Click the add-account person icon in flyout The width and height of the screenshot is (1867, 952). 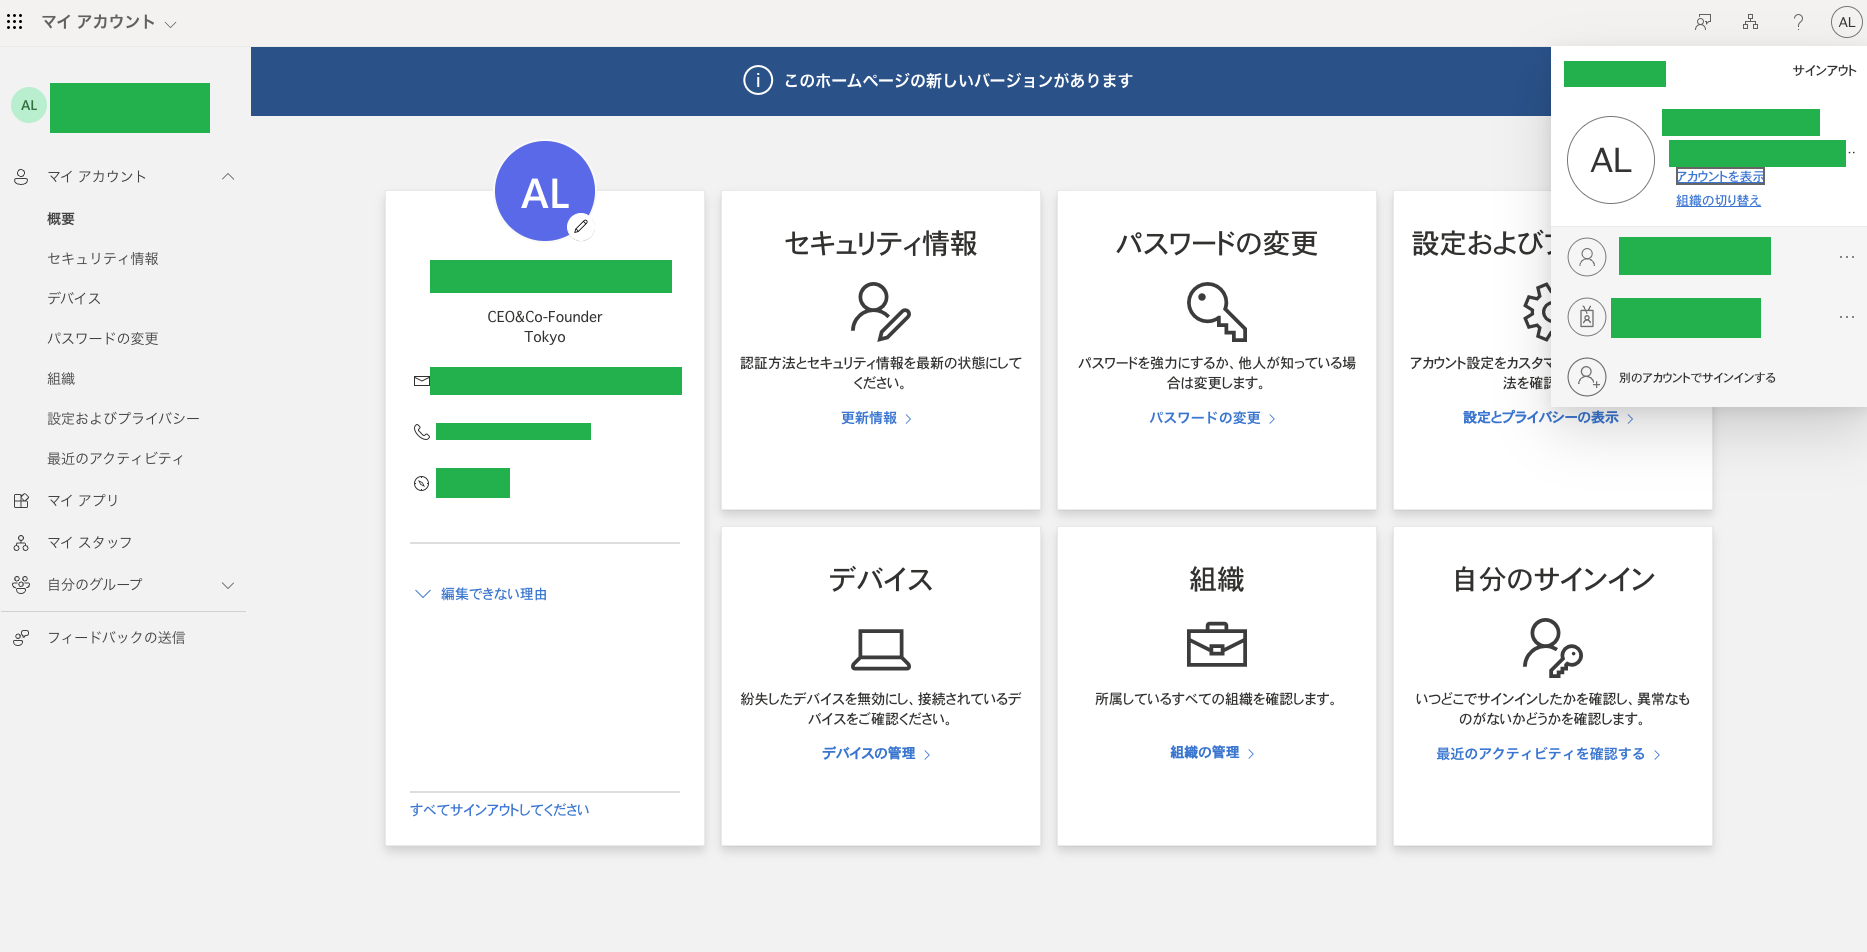tap(1587, 377)
